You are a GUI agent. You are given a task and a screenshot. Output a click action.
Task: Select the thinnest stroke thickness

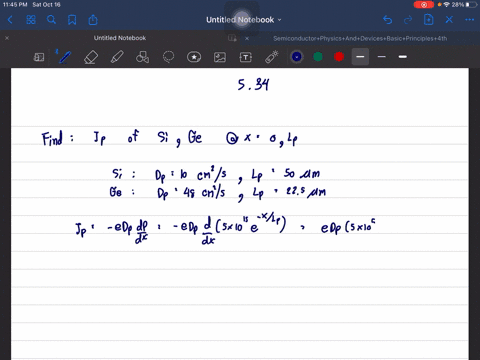point(382,57)
